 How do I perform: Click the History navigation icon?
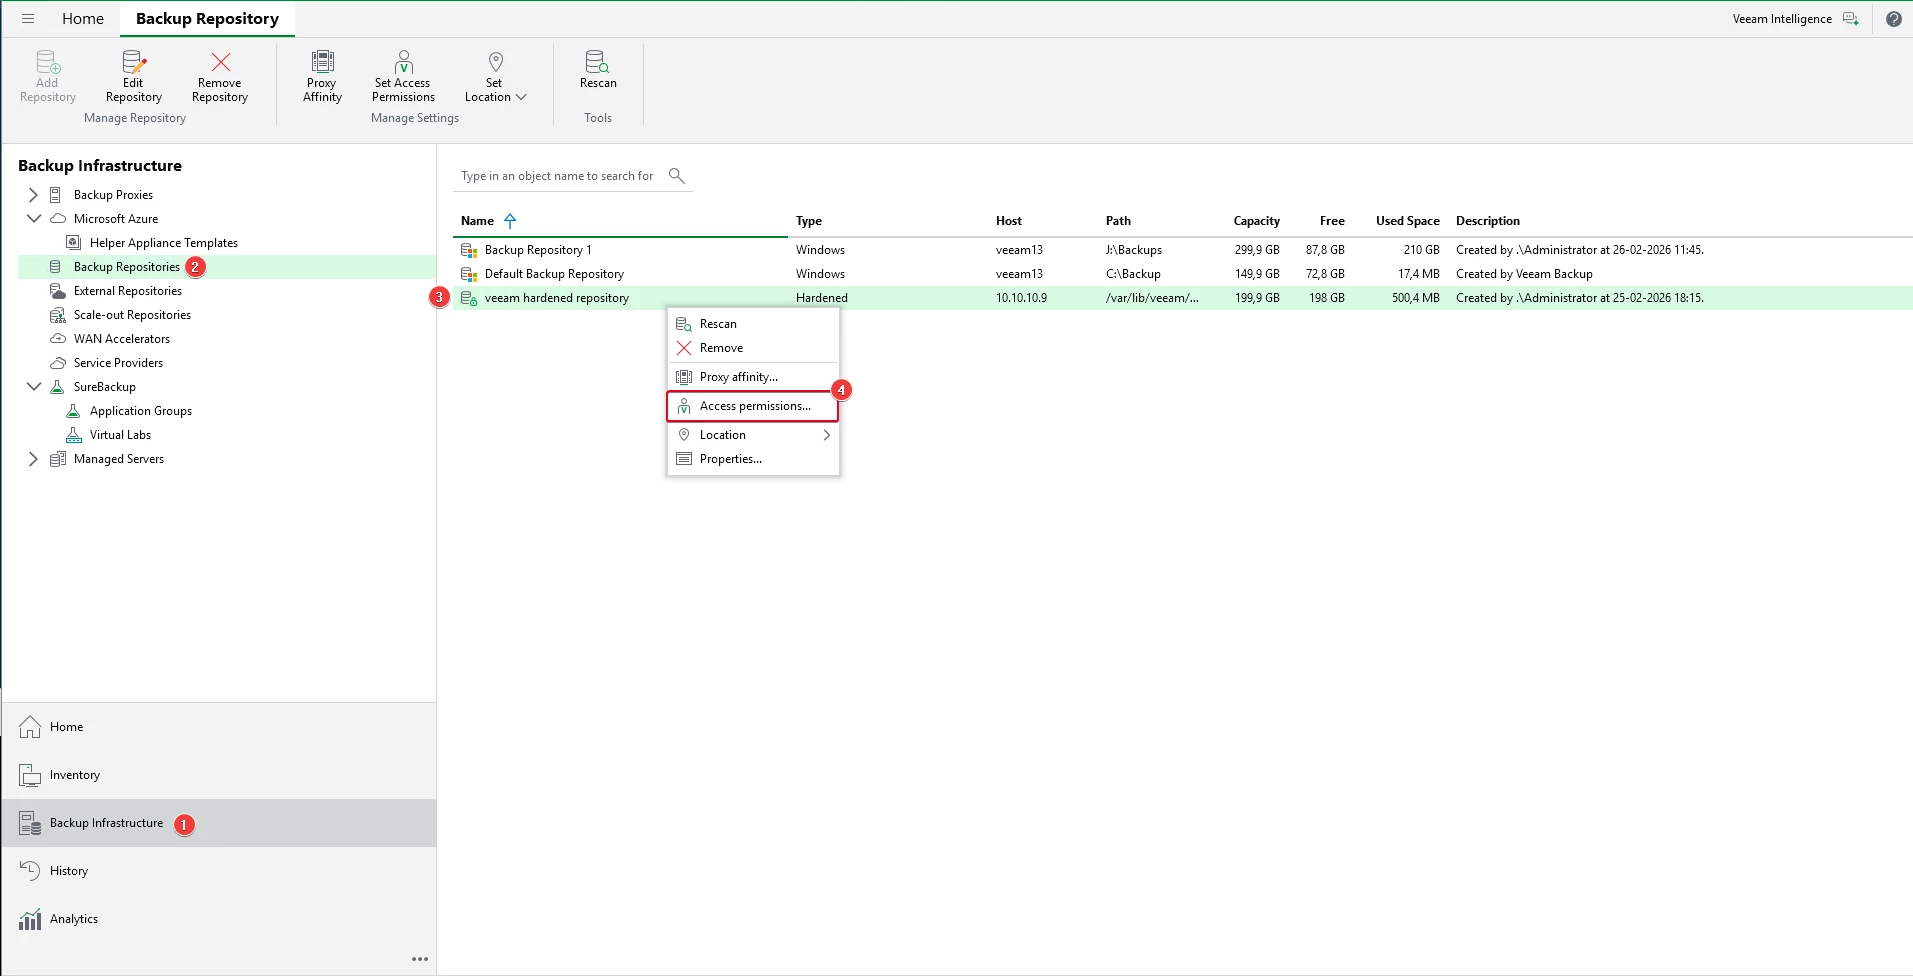click(x=30, y=871)
